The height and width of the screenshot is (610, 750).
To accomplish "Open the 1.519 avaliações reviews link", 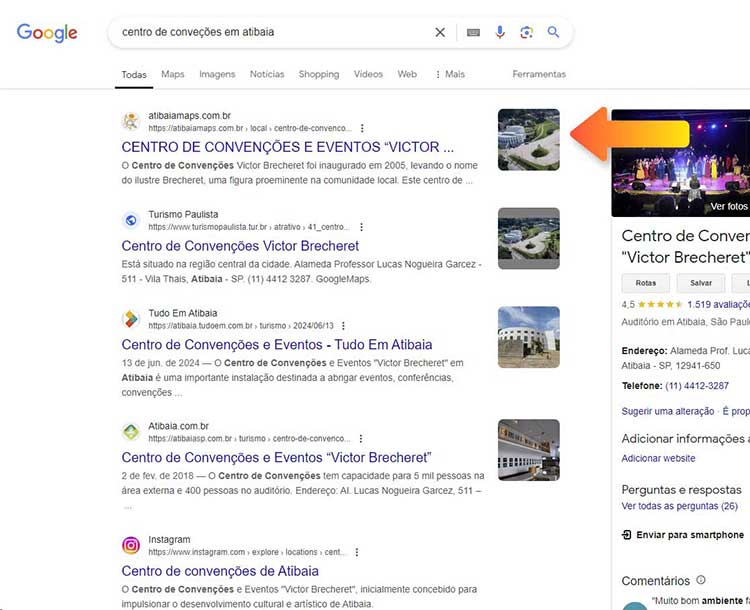I will pos(718,304).
